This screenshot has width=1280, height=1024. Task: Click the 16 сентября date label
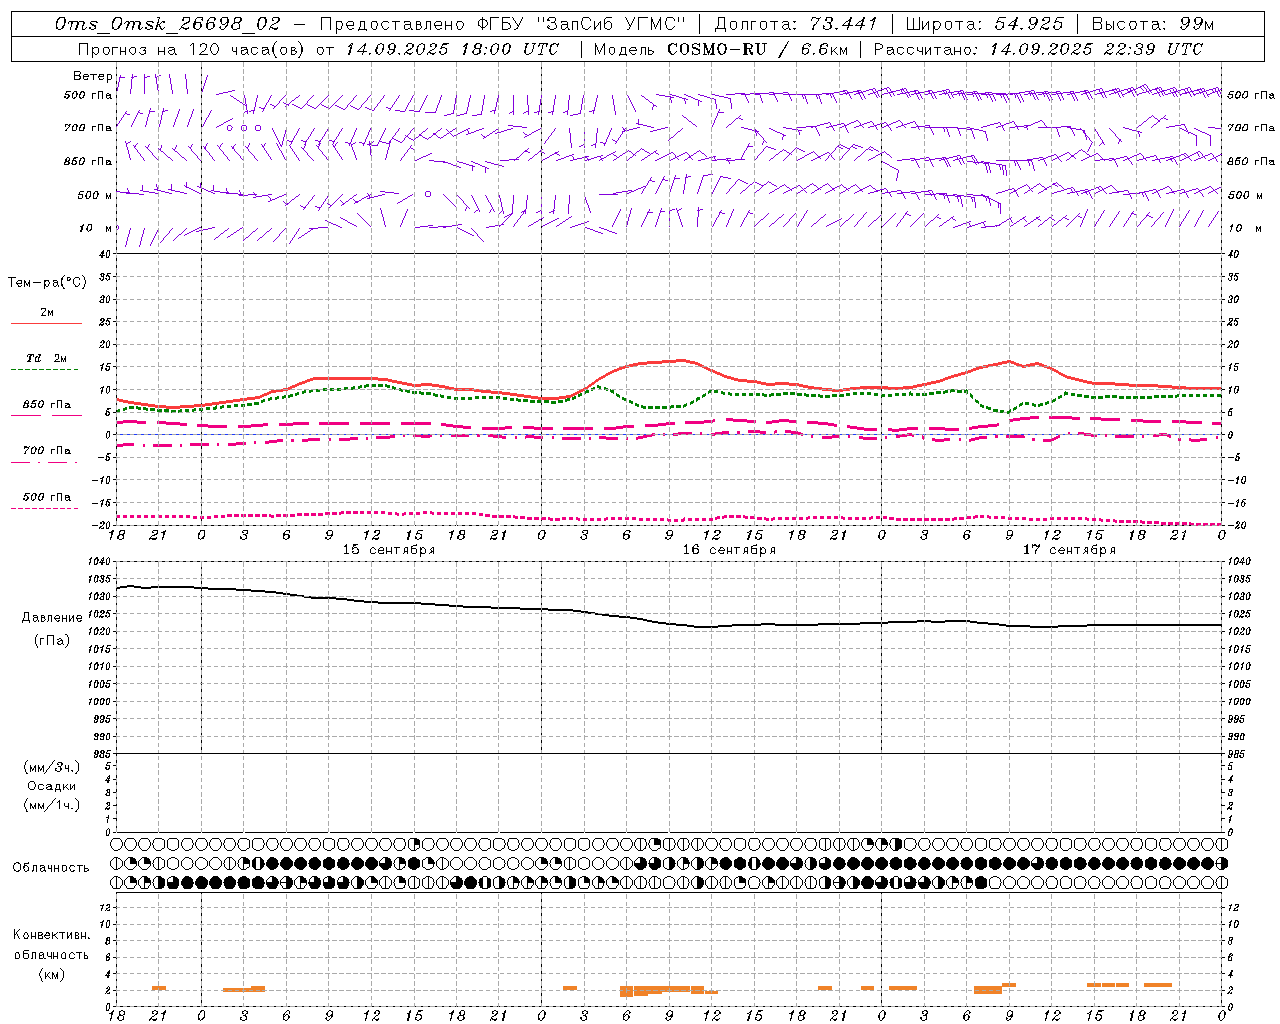[729, 550]
